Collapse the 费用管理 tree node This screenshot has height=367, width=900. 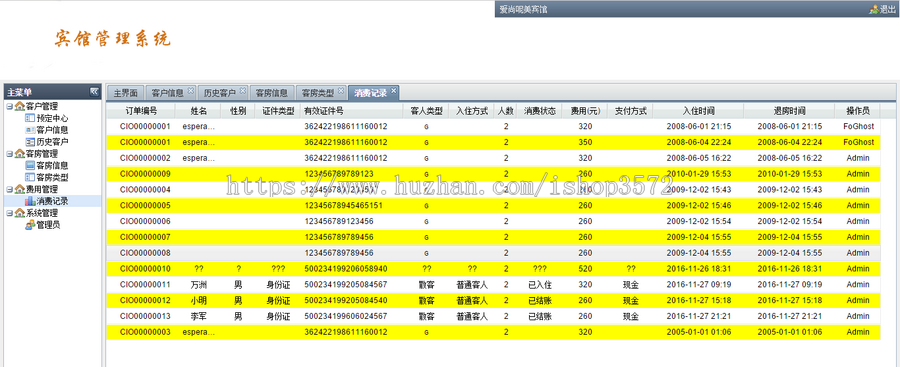coord(10,189)
